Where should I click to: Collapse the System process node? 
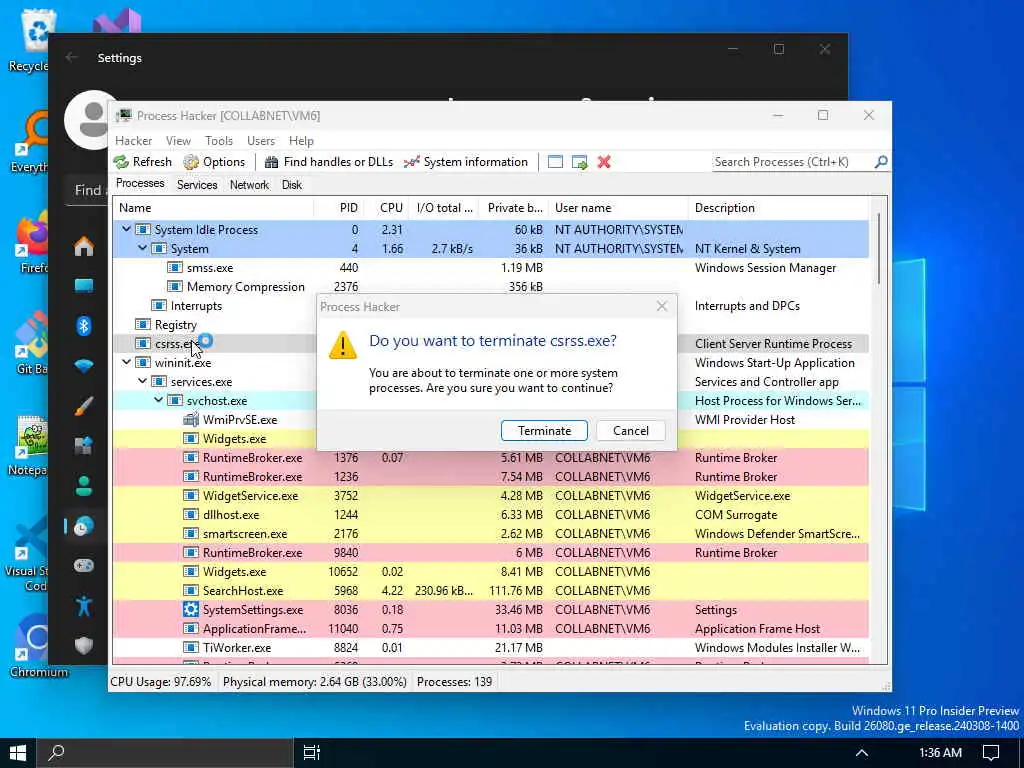click(142, 248)
